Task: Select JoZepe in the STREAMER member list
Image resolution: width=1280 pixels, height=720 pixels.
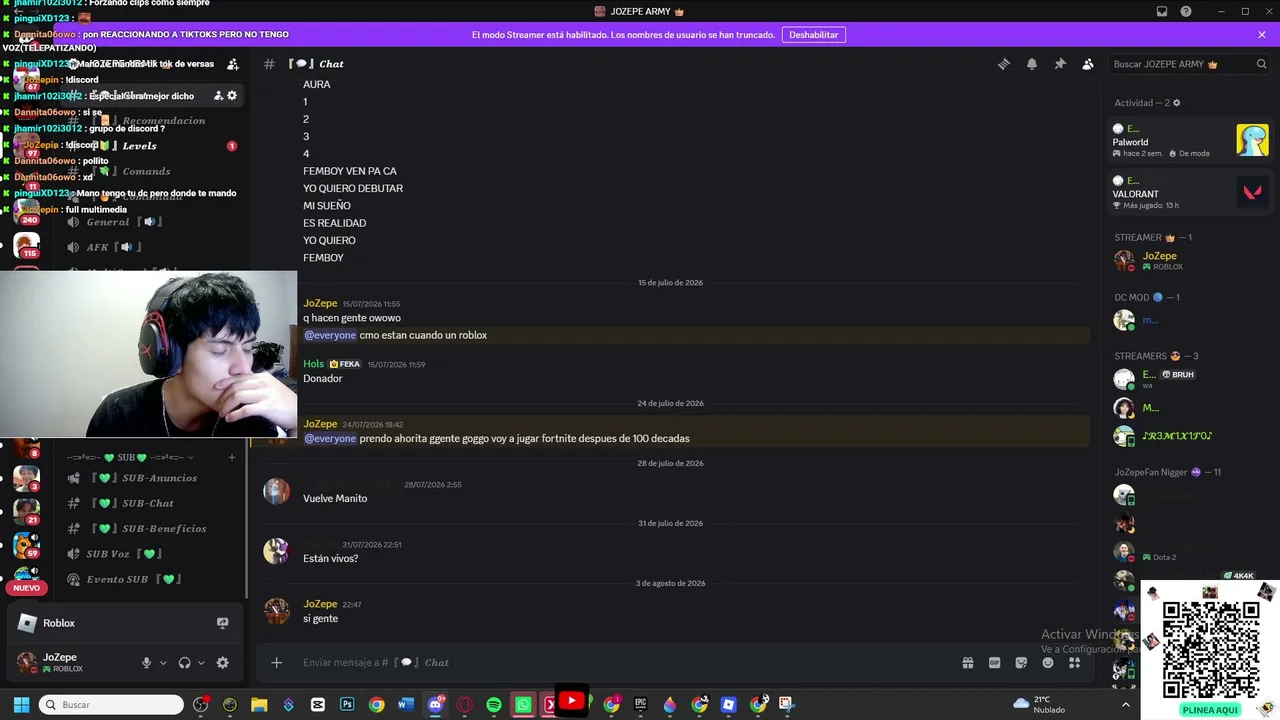Action: [x=1190, y=260]
